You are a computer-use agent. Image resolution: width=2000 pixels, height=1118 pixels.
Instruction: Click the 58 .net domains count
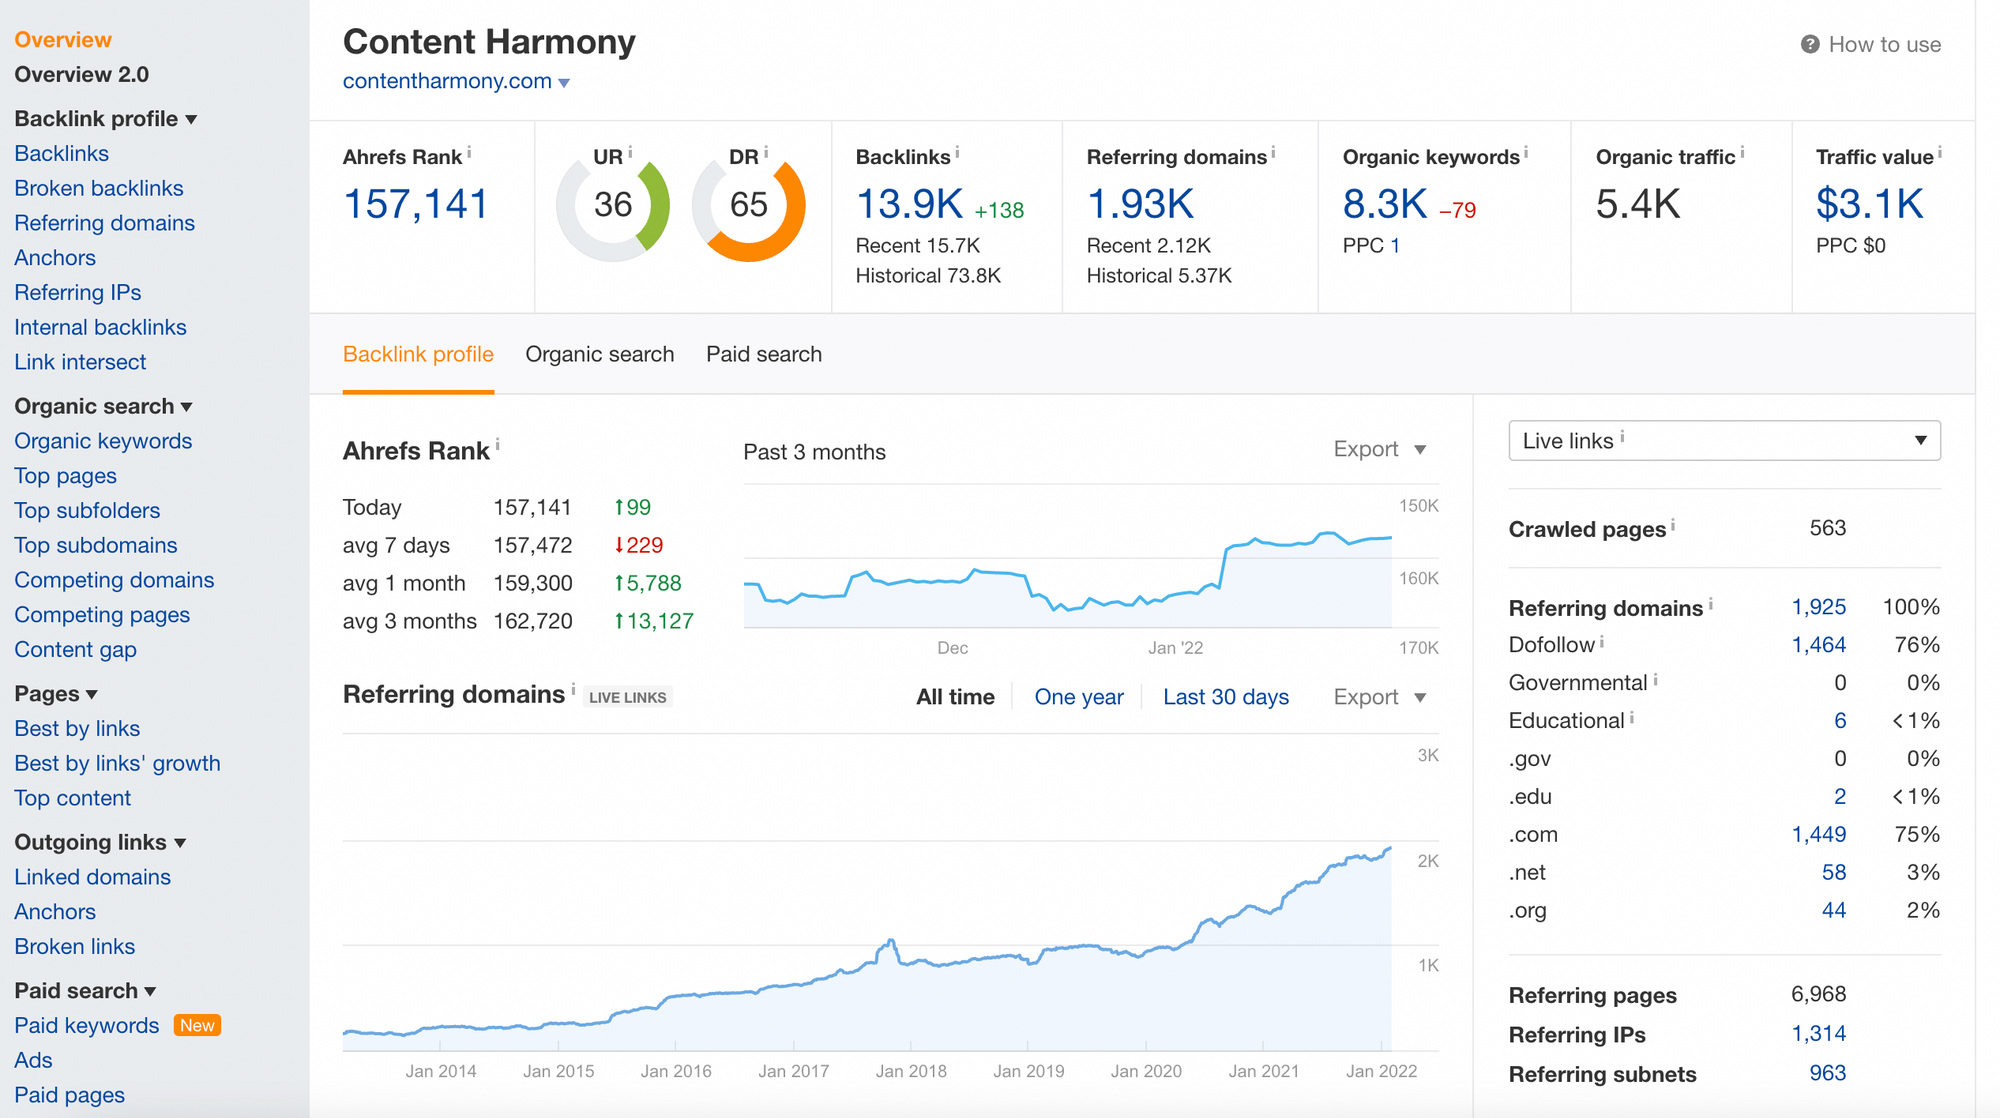(1834, 873)
